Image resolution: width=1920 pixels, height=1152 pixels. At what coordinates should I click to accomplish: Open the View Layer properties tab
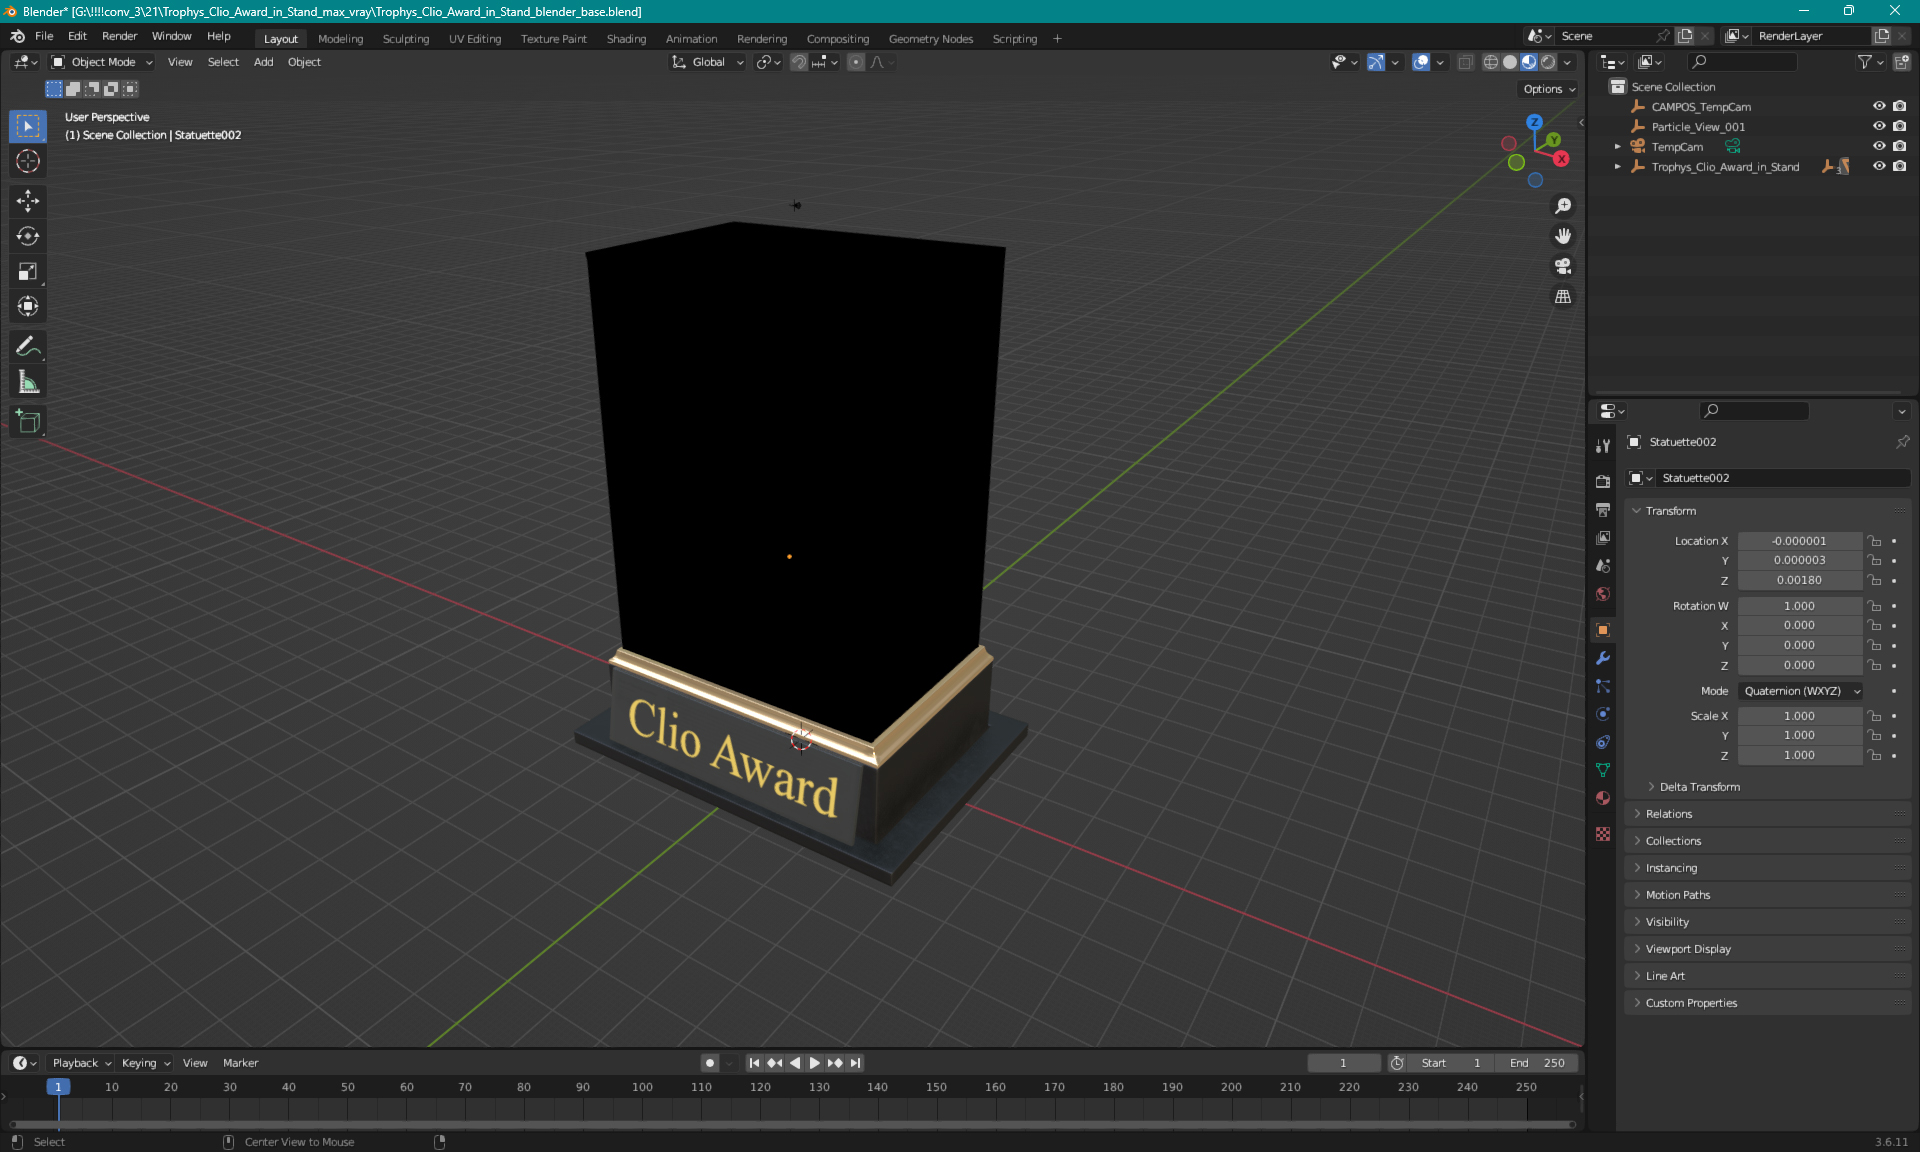1603,537
